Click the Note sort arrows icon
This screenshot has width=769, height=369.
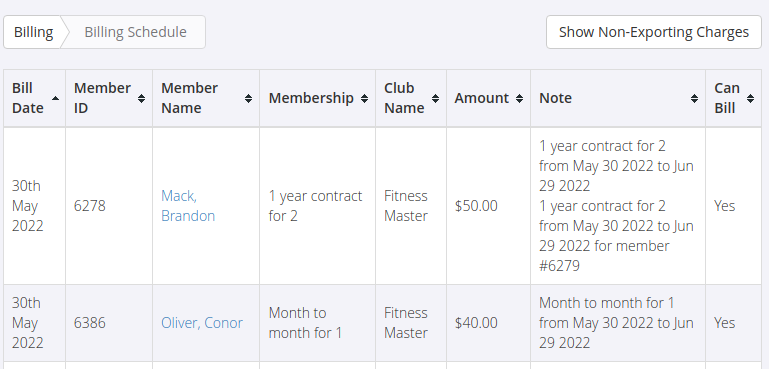694,98
